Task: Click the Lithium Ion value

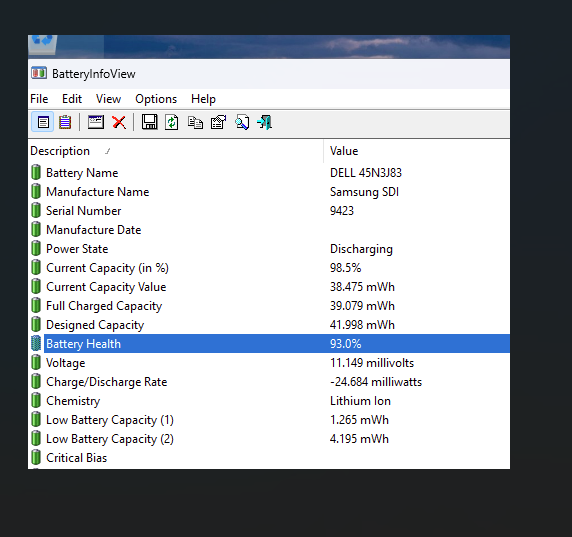Action: [360, 401]
